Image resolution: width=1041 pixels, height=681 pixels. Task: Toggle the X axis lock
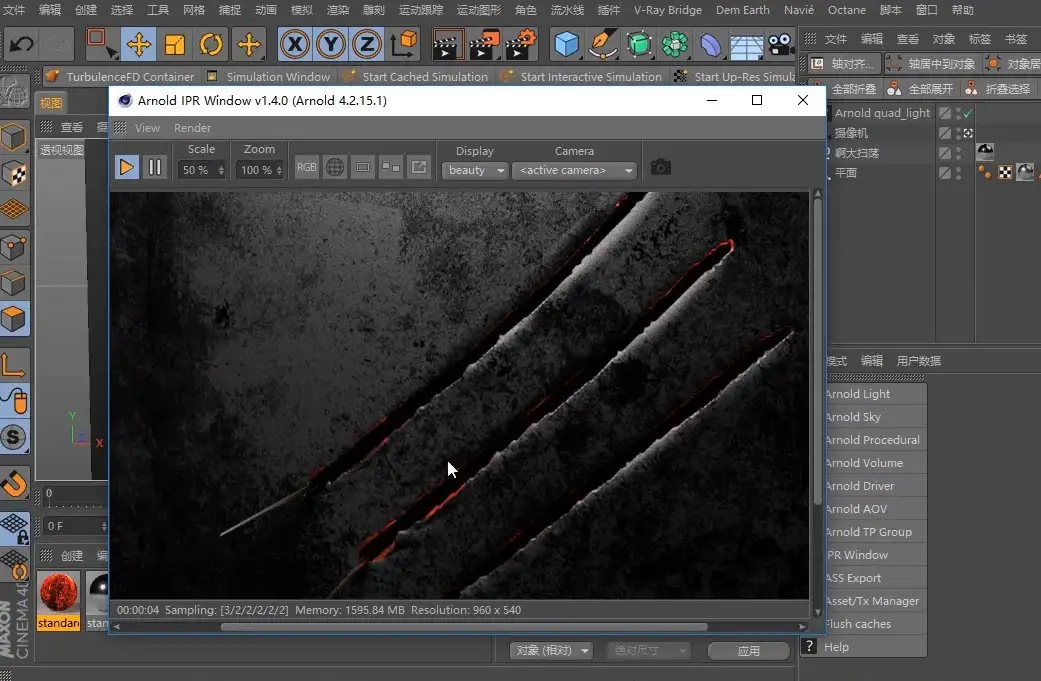295,44
